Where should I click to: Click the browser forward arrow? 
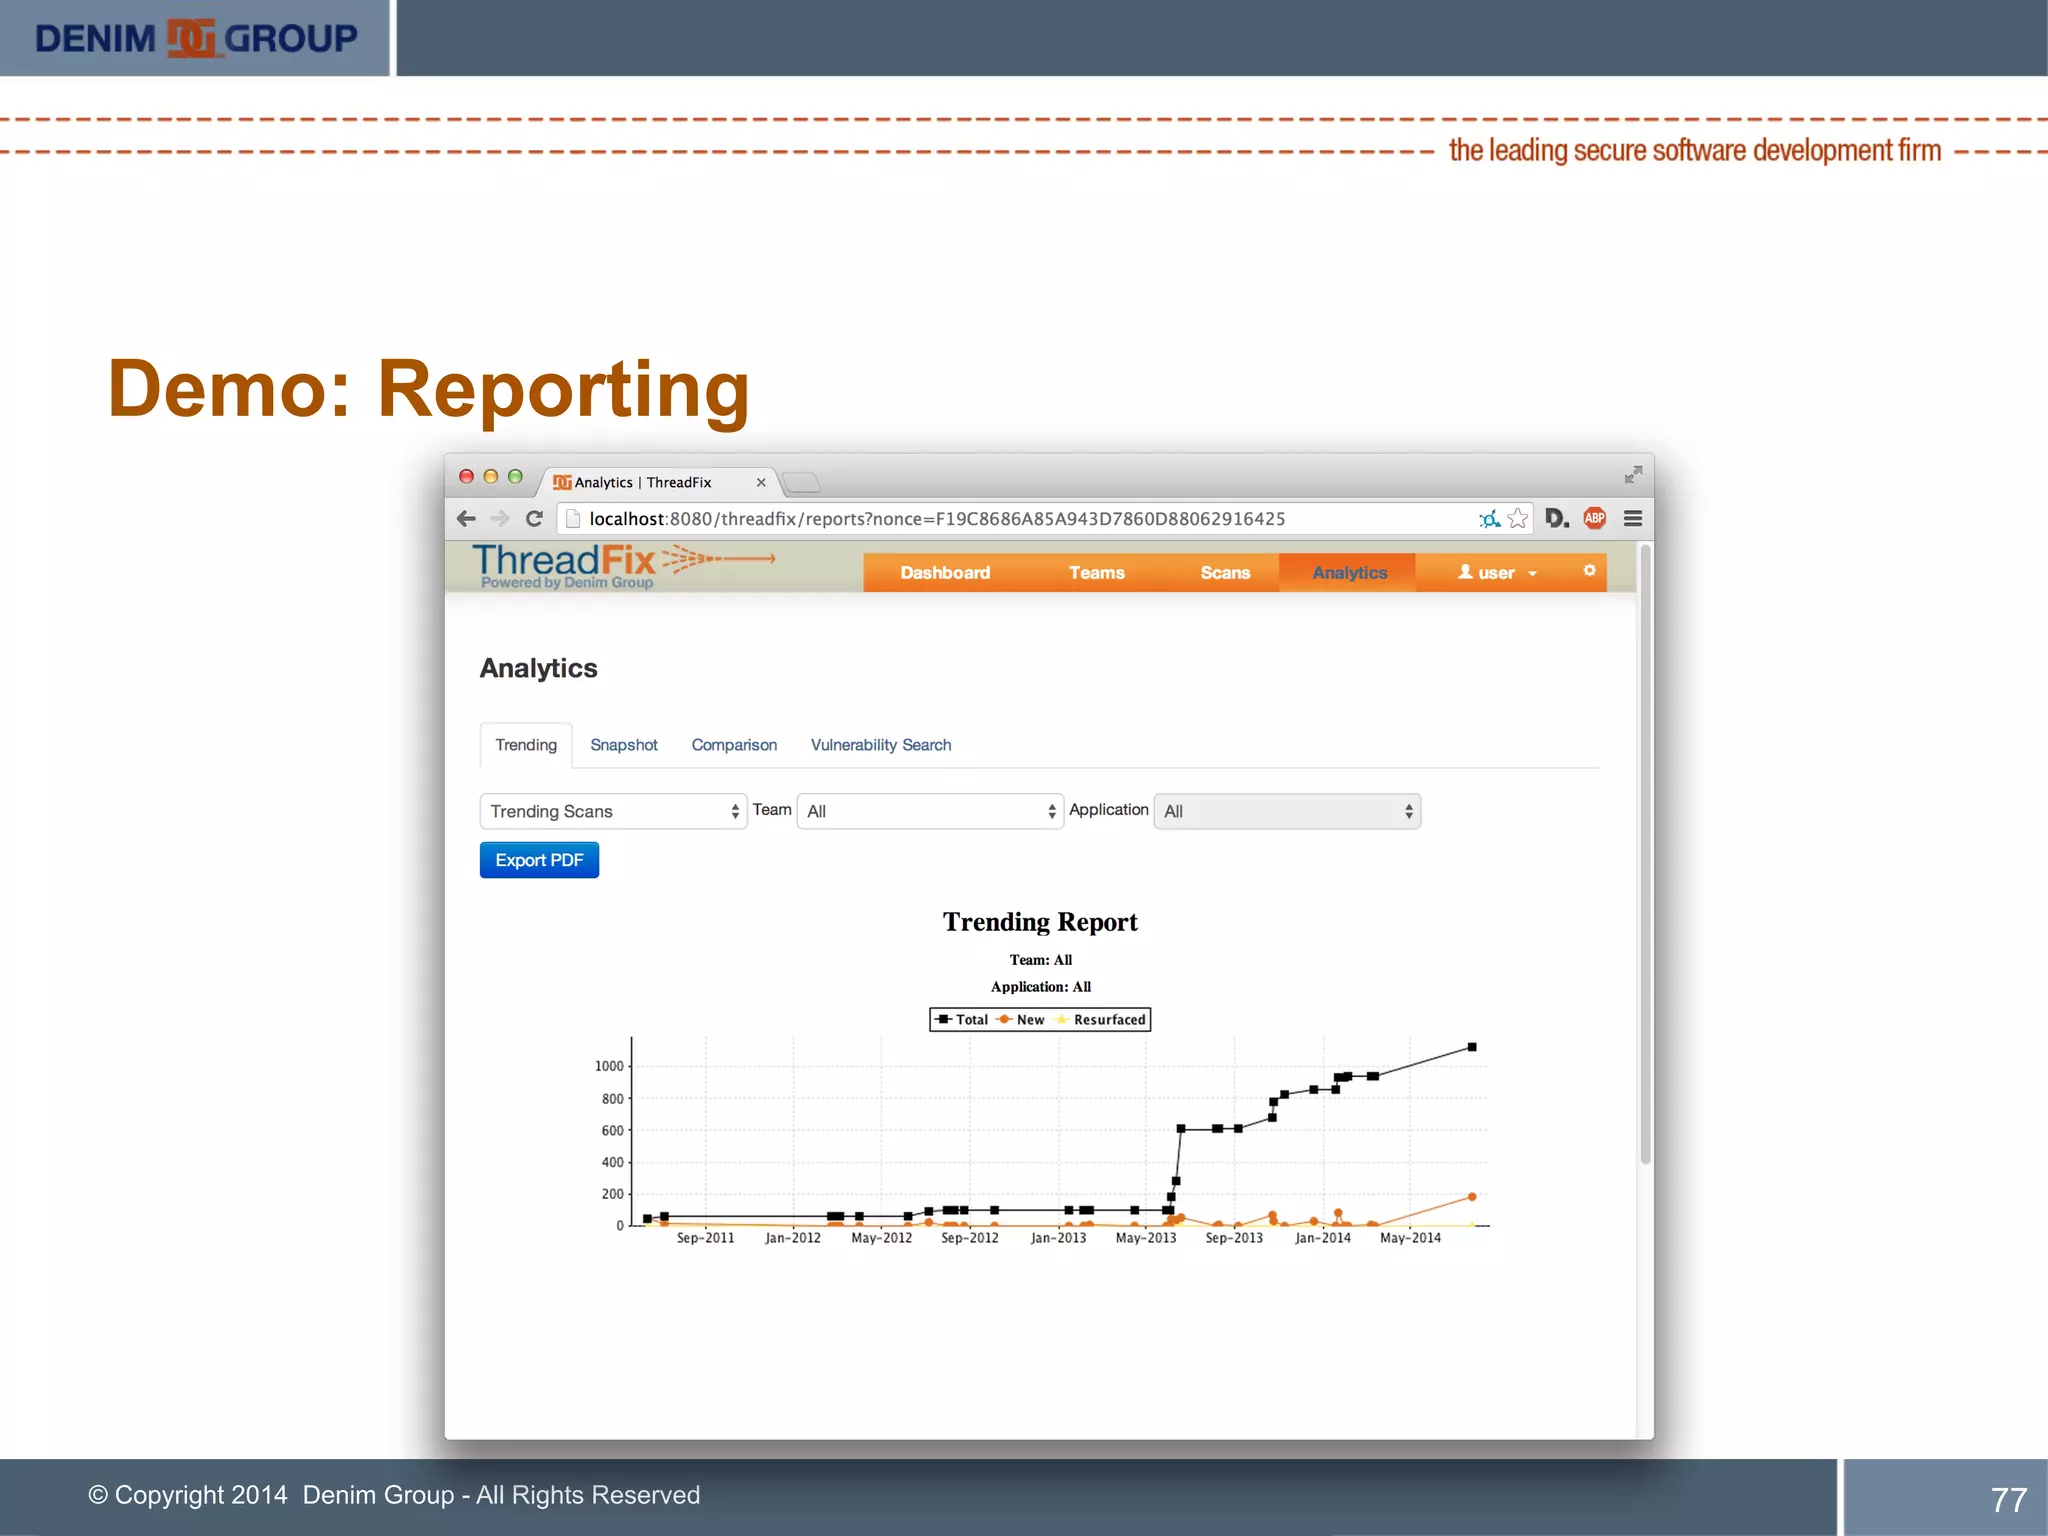pyautogui.click(x=500, y=518)
